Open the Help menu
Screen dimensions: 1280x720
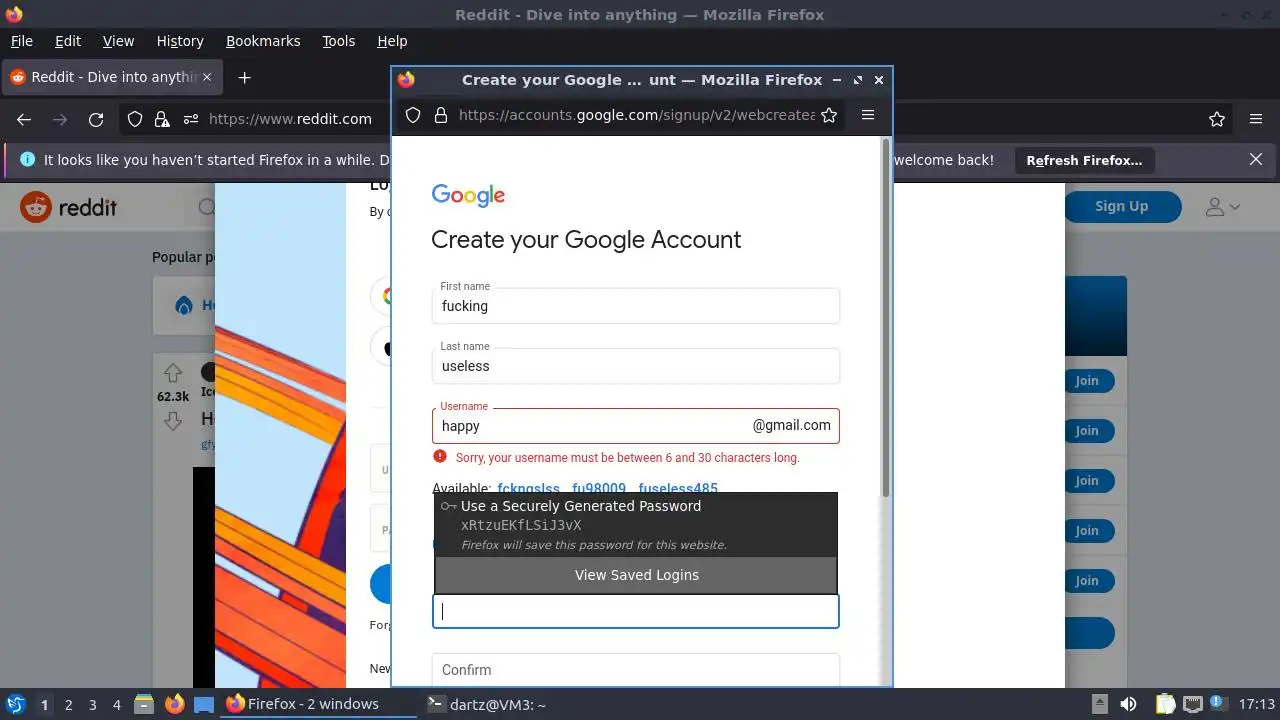pyautogui.click(x=392, y=41)
